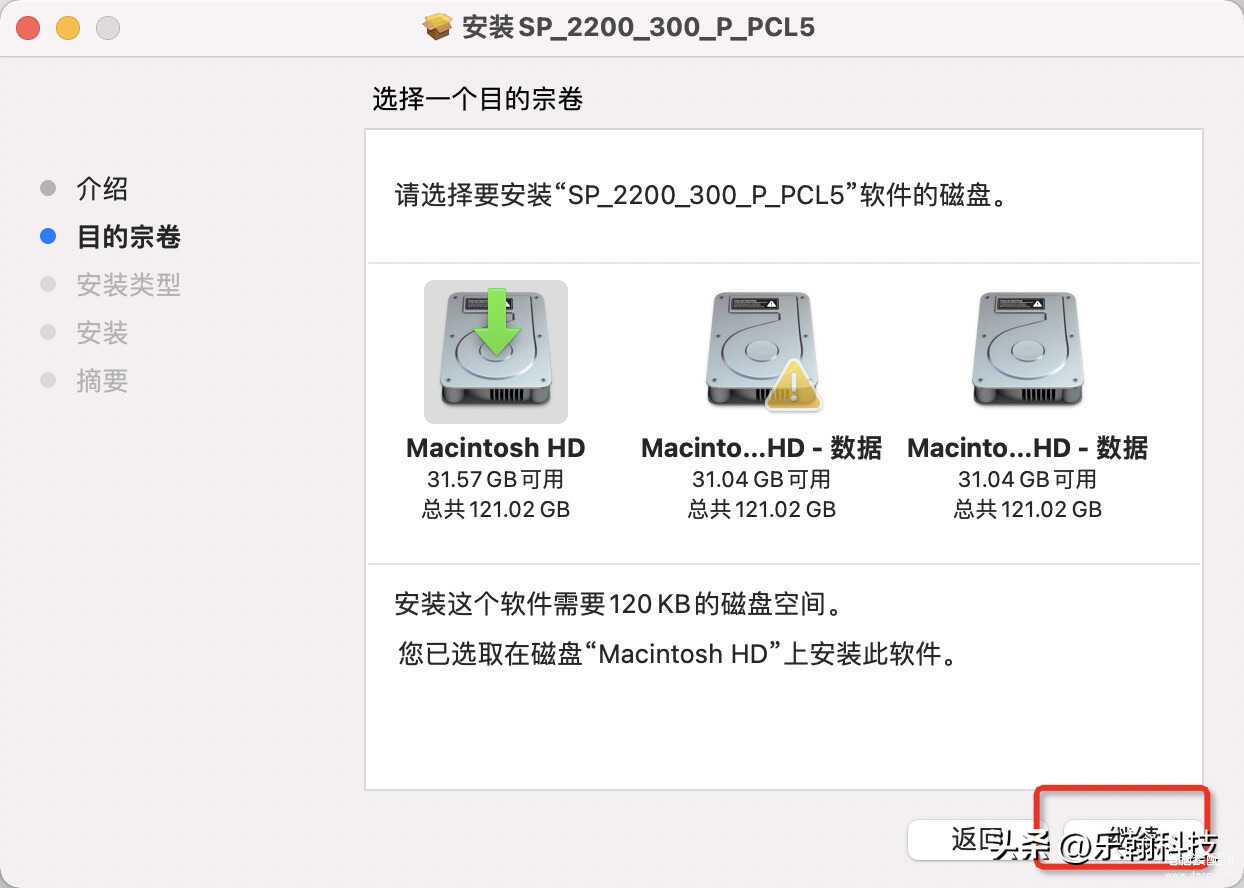Minimize the installer with yellow button

[x=68, y=28]
